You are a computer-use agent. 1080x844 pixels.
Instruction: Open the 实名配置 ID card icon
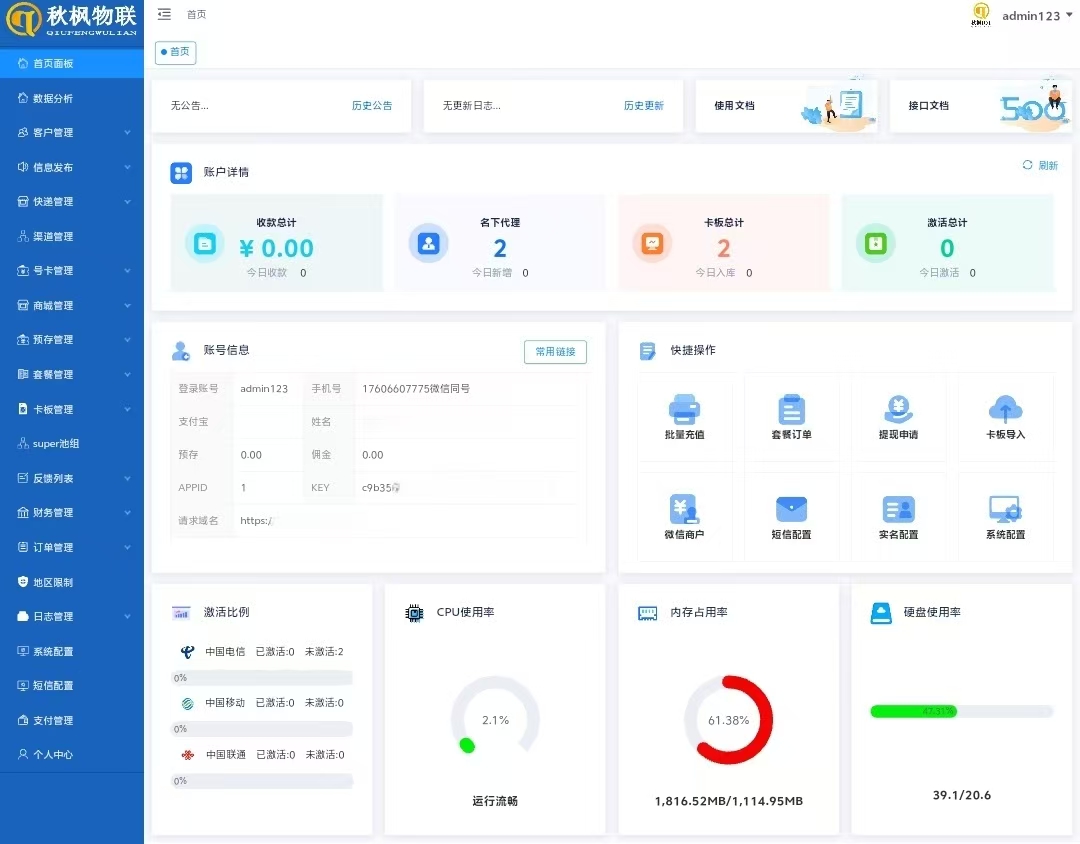coord(898,509)
